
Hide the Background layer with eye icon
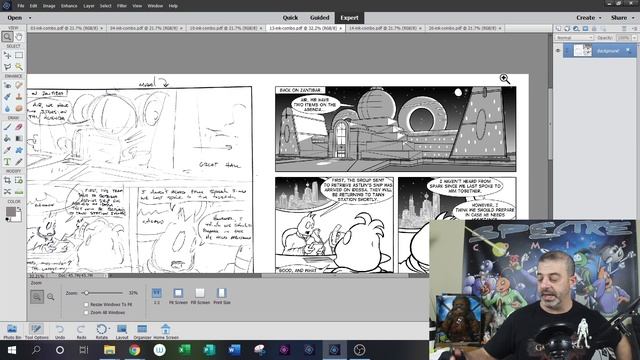558,51
